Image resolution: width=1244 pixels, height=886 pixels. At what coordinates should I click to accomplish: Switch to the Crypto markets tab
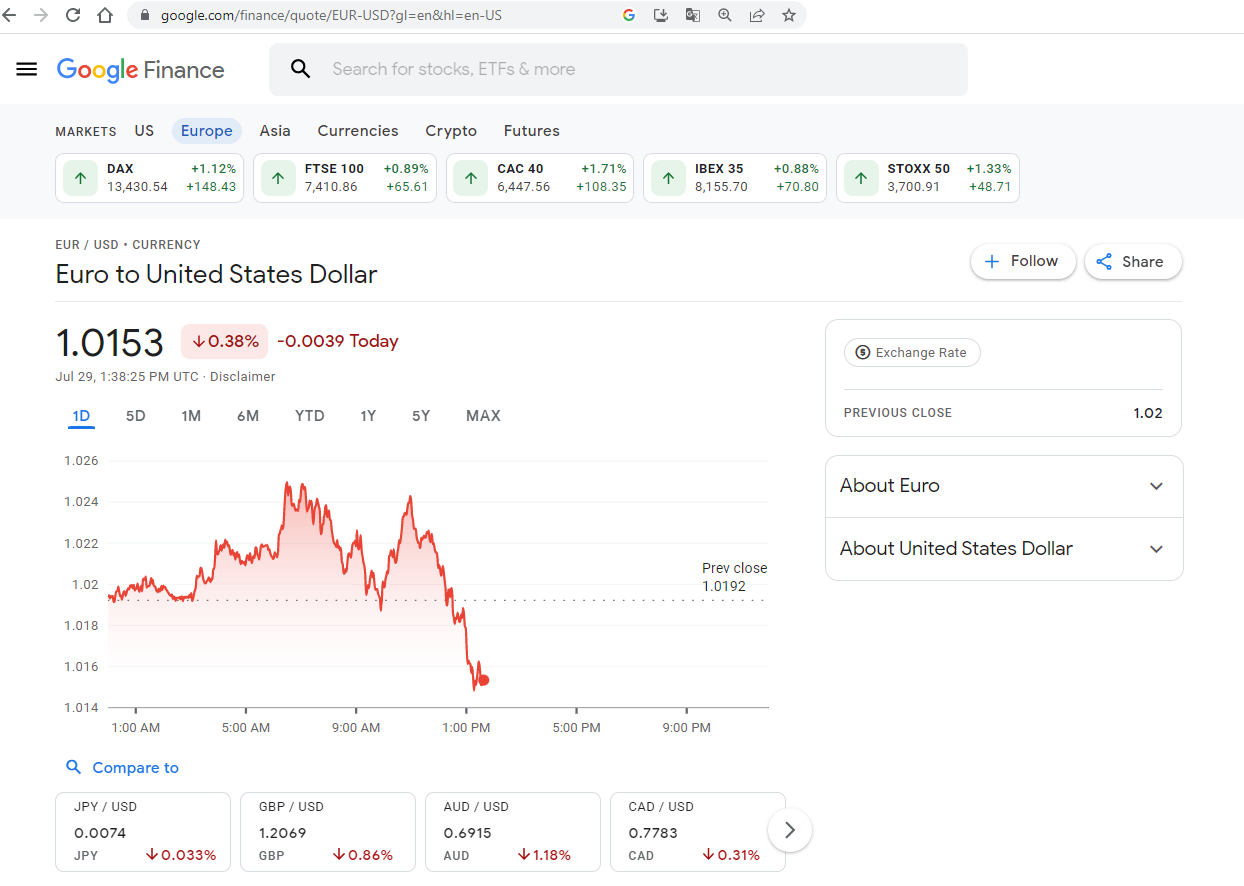point(451,131)
